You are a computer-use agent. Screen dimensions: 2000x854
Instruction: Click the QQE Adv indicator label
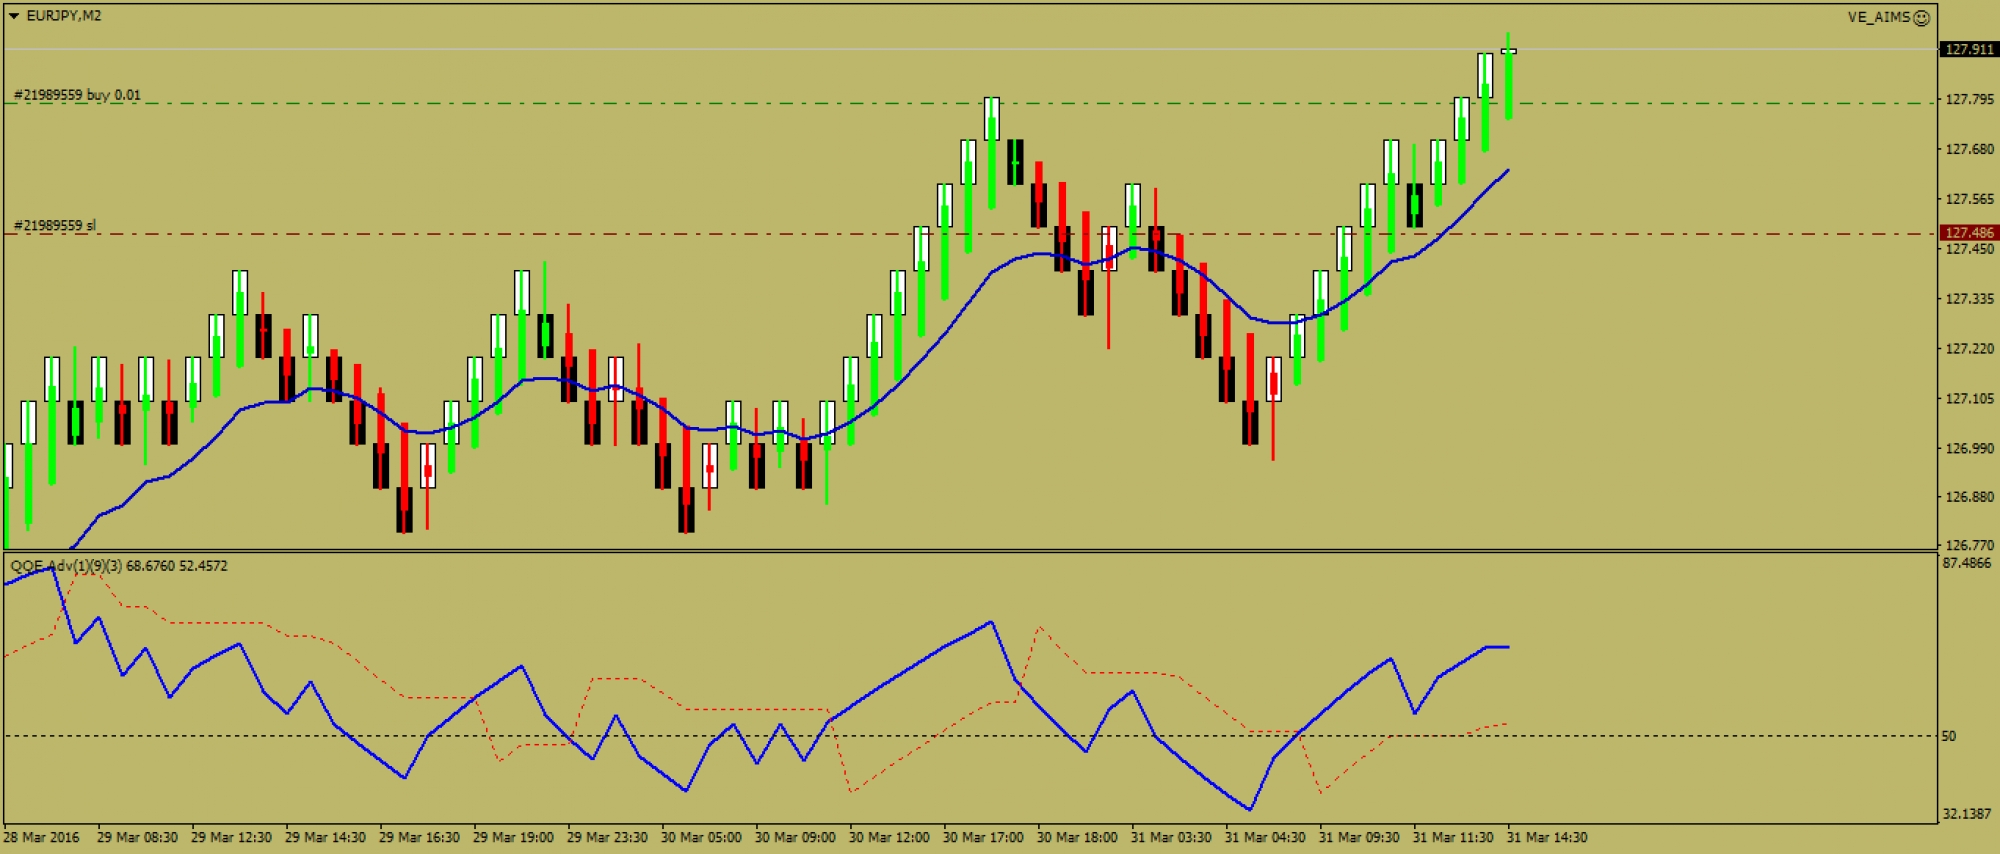pos(66,566)
